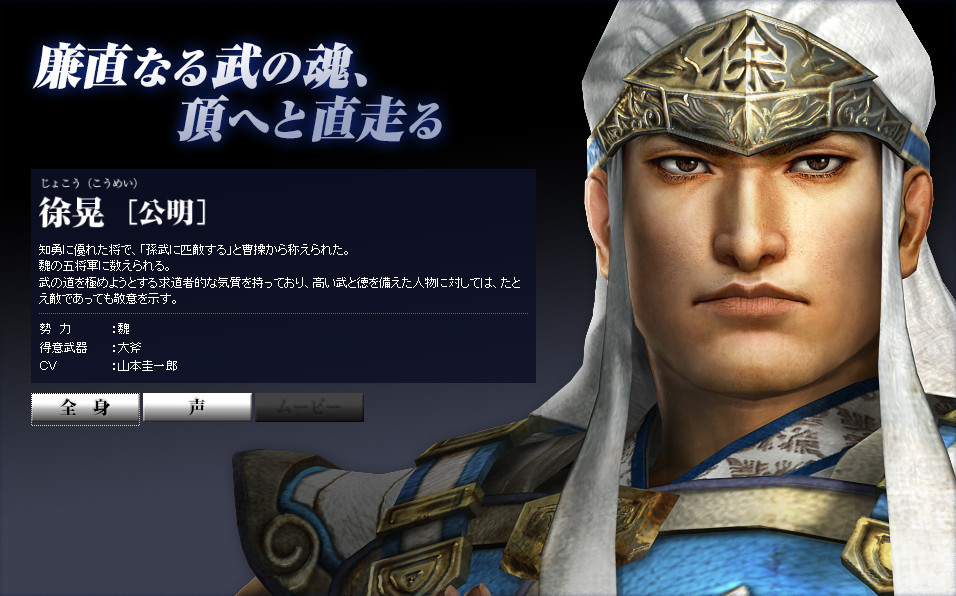Click the furigana reading じょこう（こうめい）

[x=89, y=183]
